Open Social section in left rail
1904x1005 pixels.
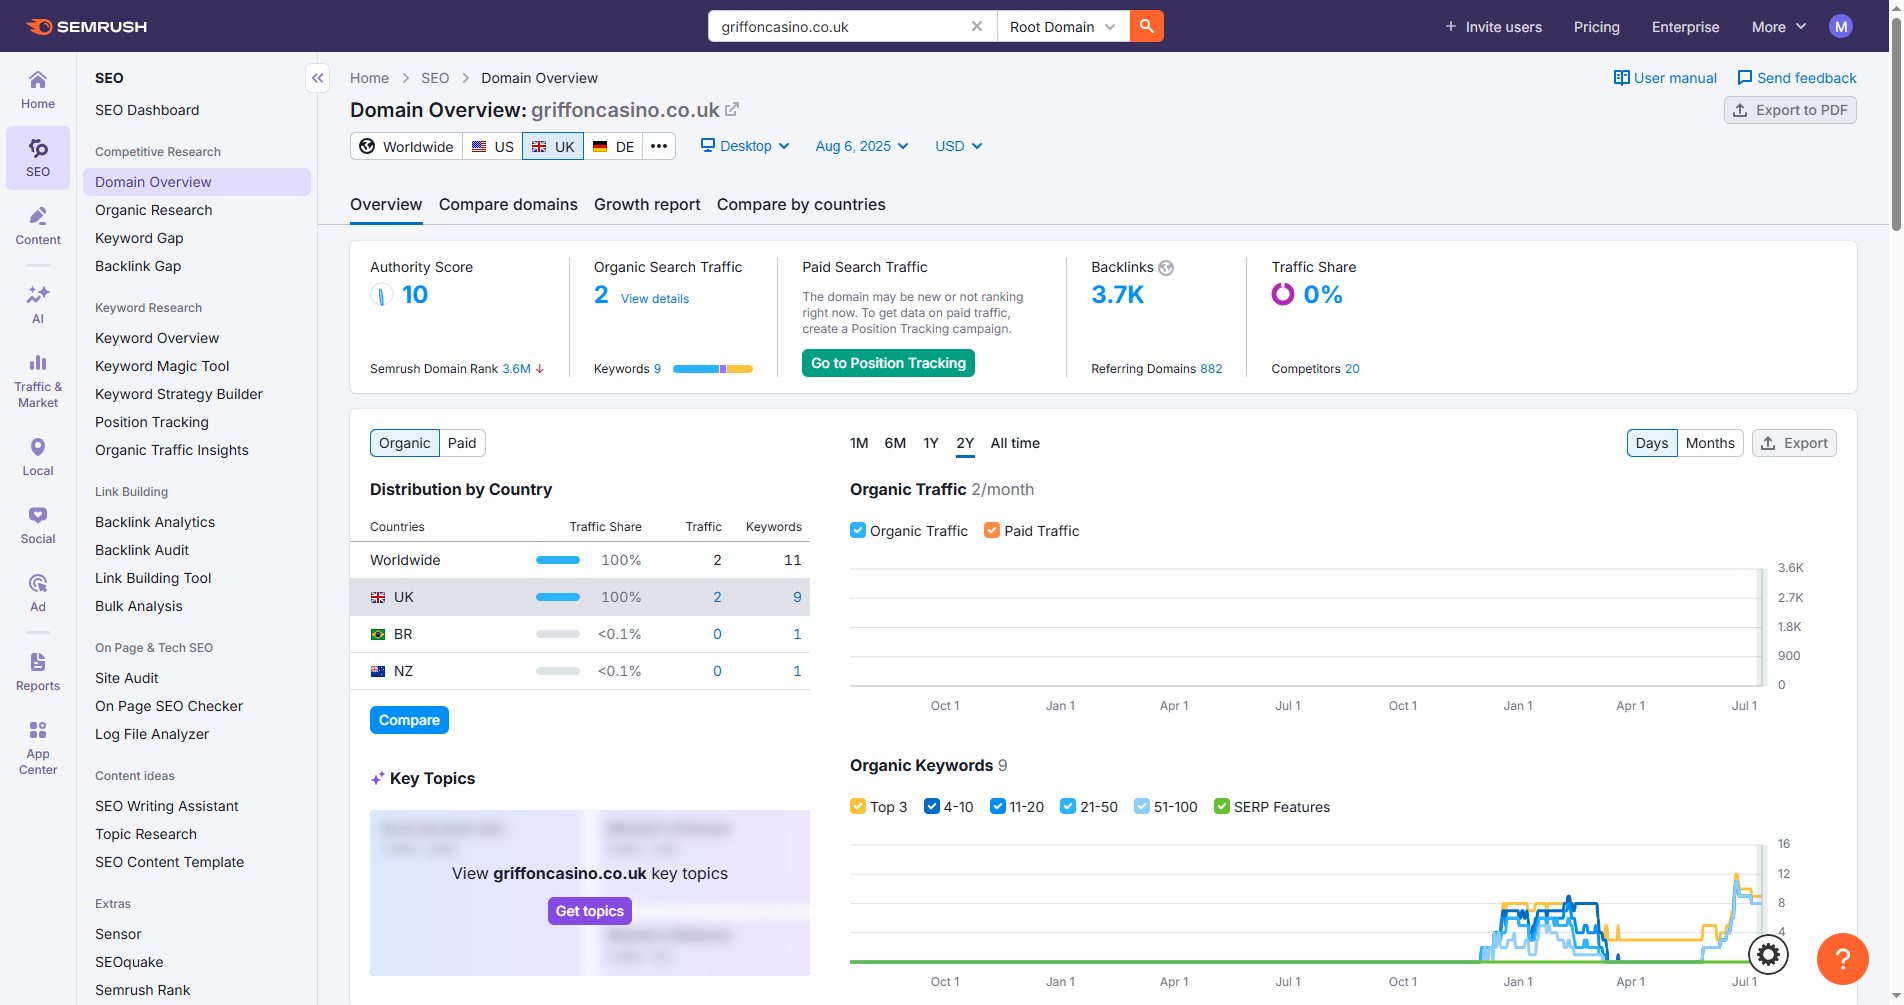(x=38, y=525)
